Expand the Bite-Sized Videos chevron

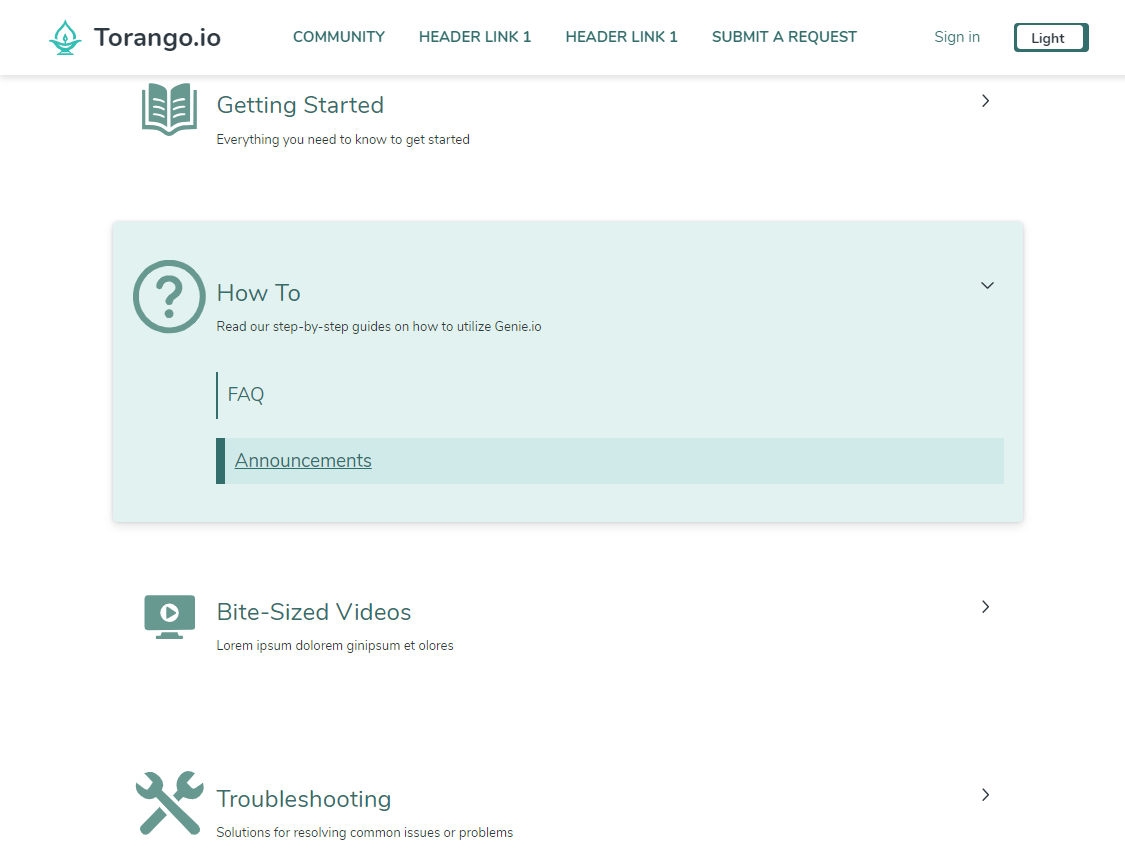(985, 607)
